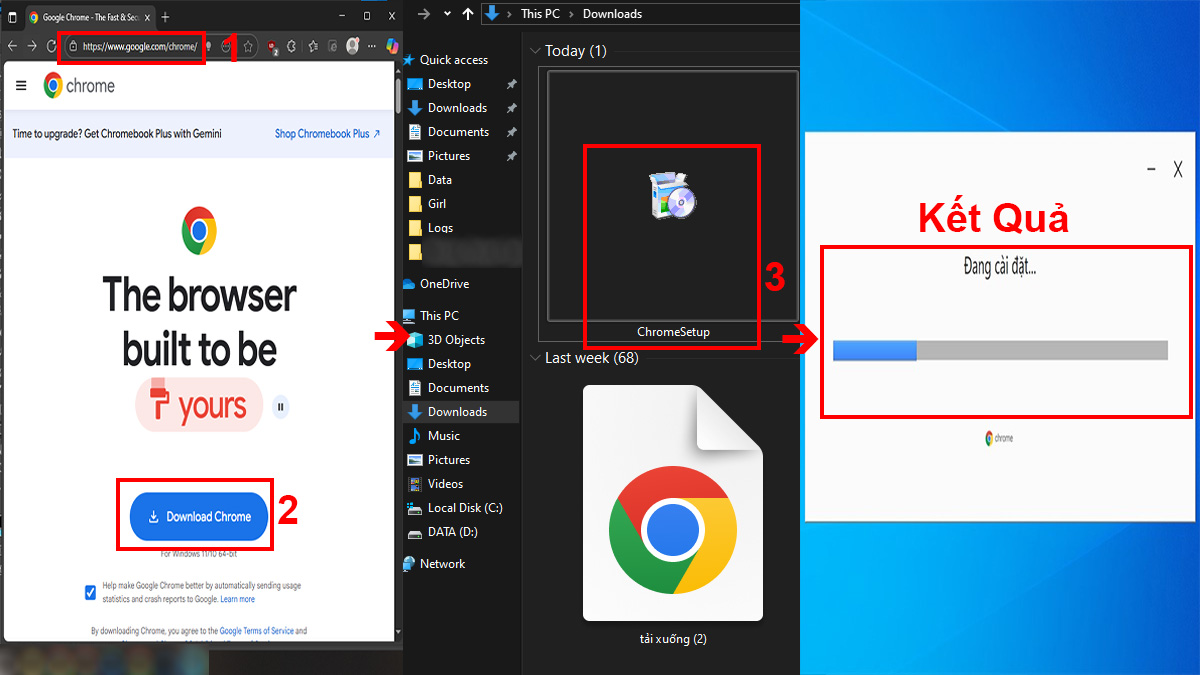Viewport: 1200px width, 675px height.
Task: Open the Favorites list icon
Action: 313,46
